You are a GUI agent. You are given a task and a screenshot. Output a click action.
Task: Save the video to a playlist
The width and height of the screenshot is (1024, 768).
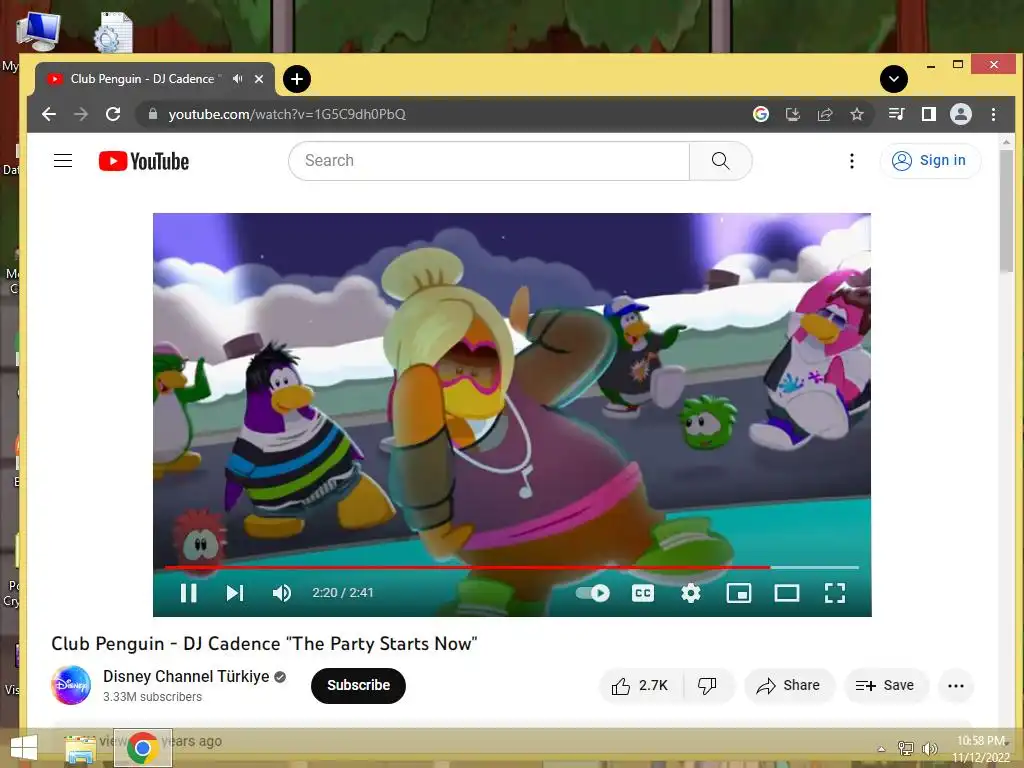click(x=885, y=686)
